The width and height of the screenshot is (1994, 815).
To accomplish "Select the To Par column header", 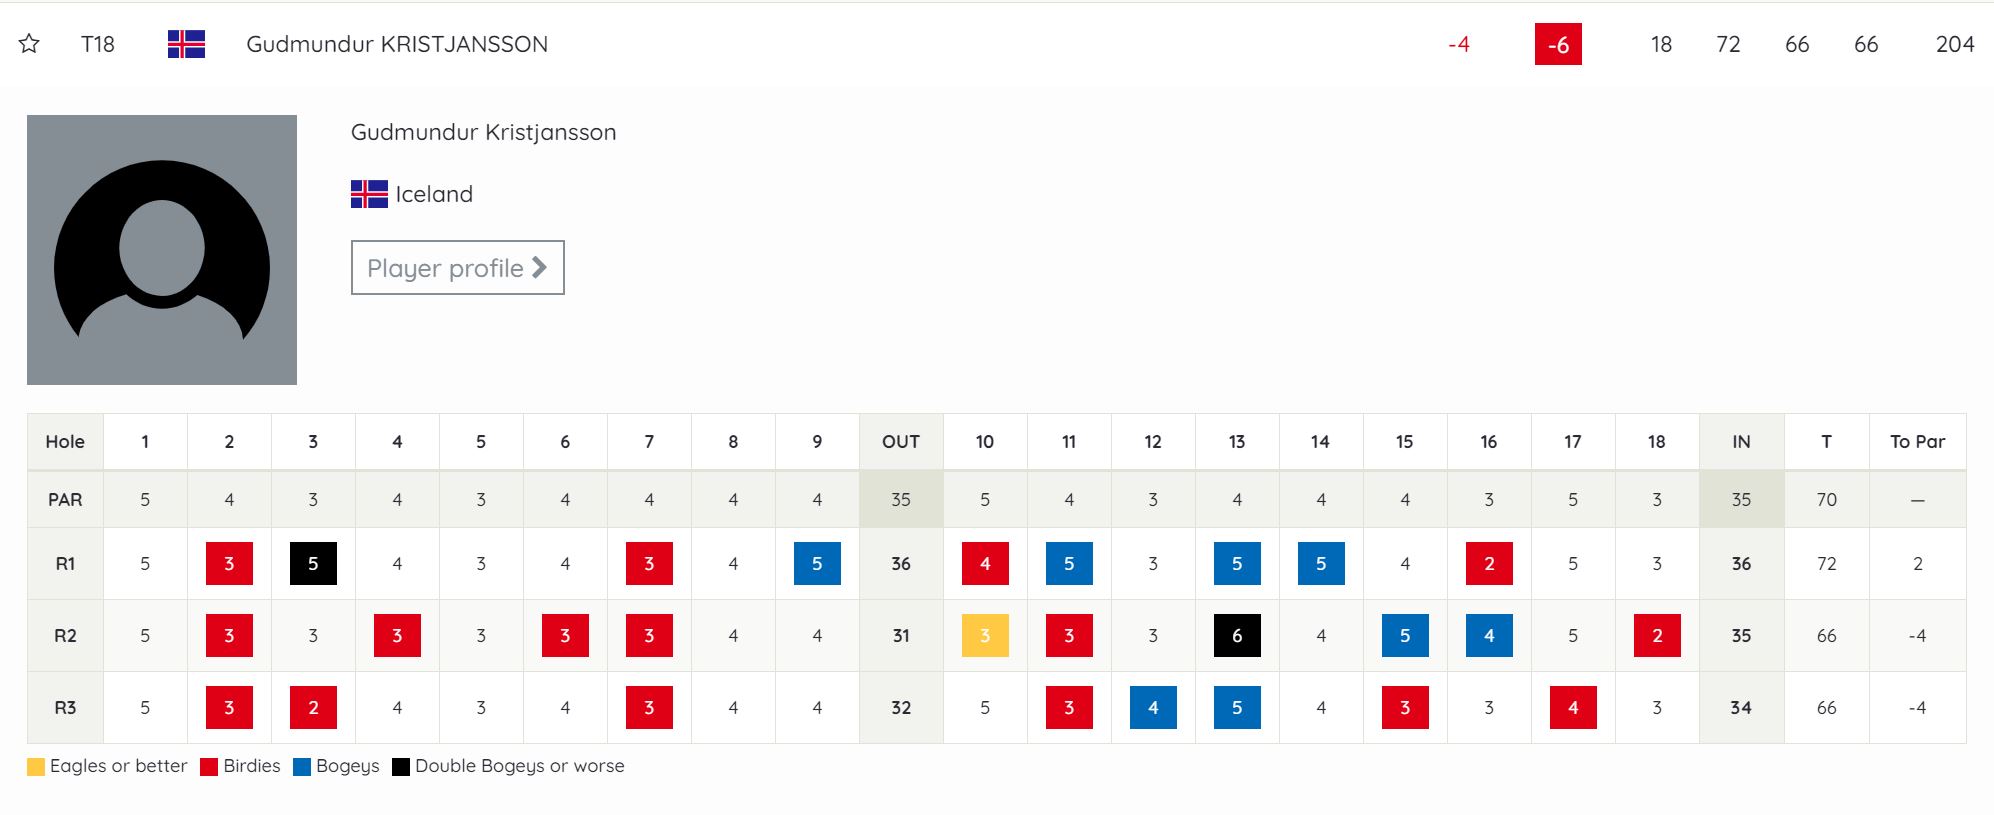I will pyautogui.click(x=1918, y=442).
